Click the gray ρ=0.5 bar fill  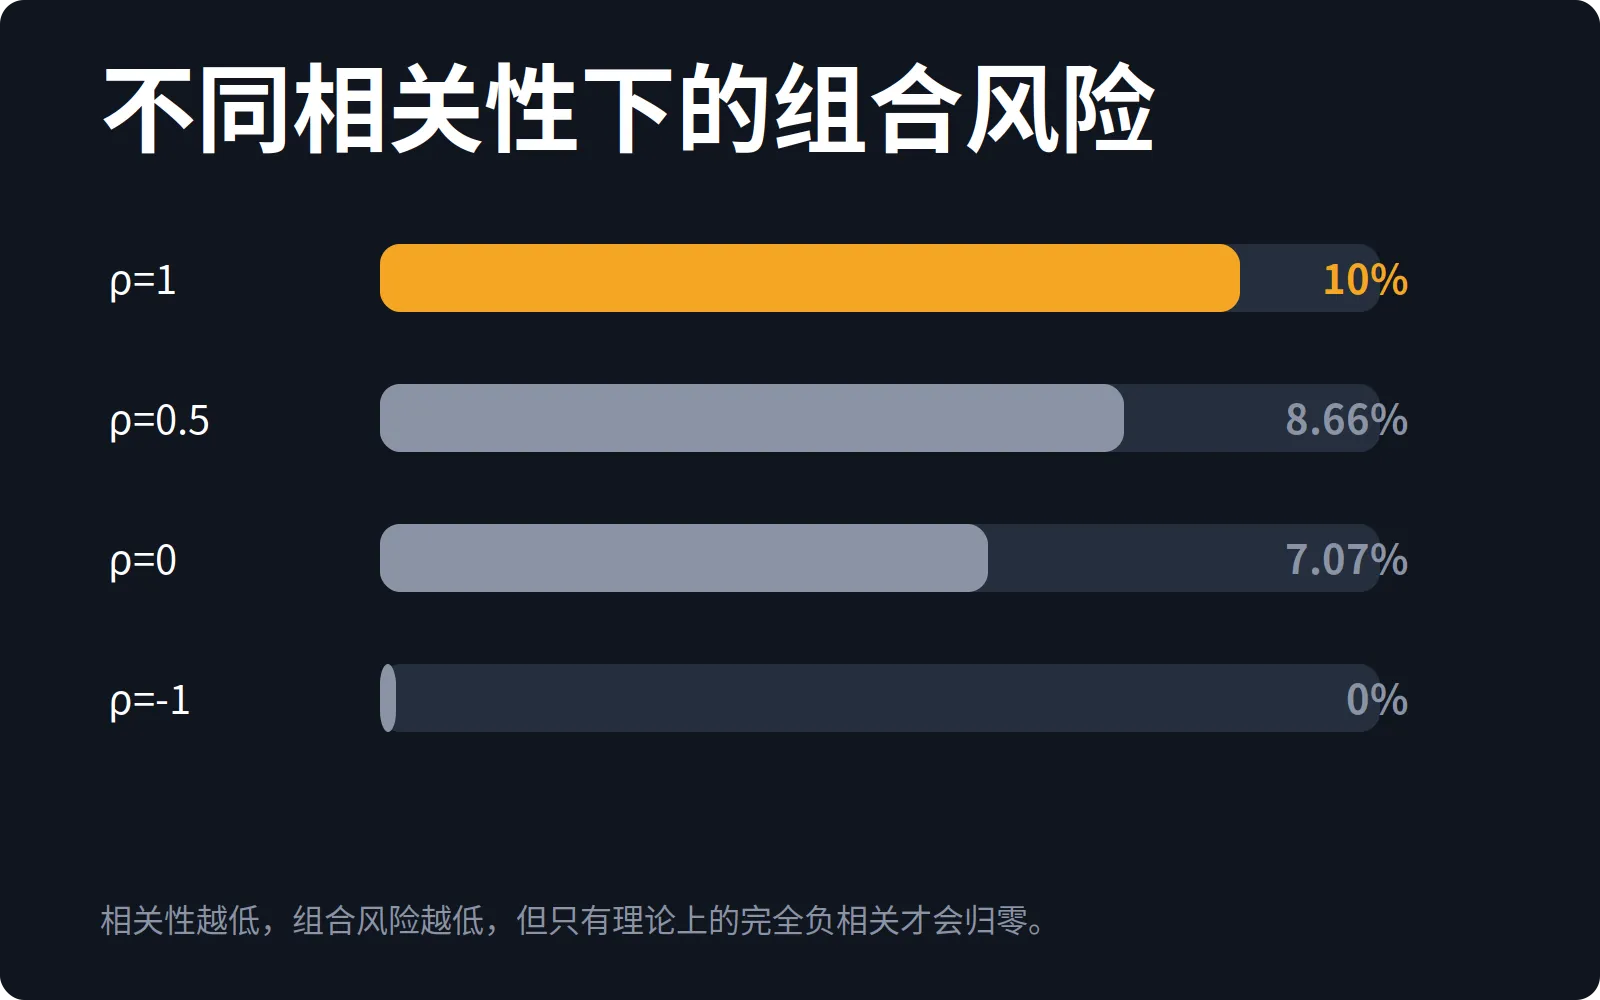752,418
